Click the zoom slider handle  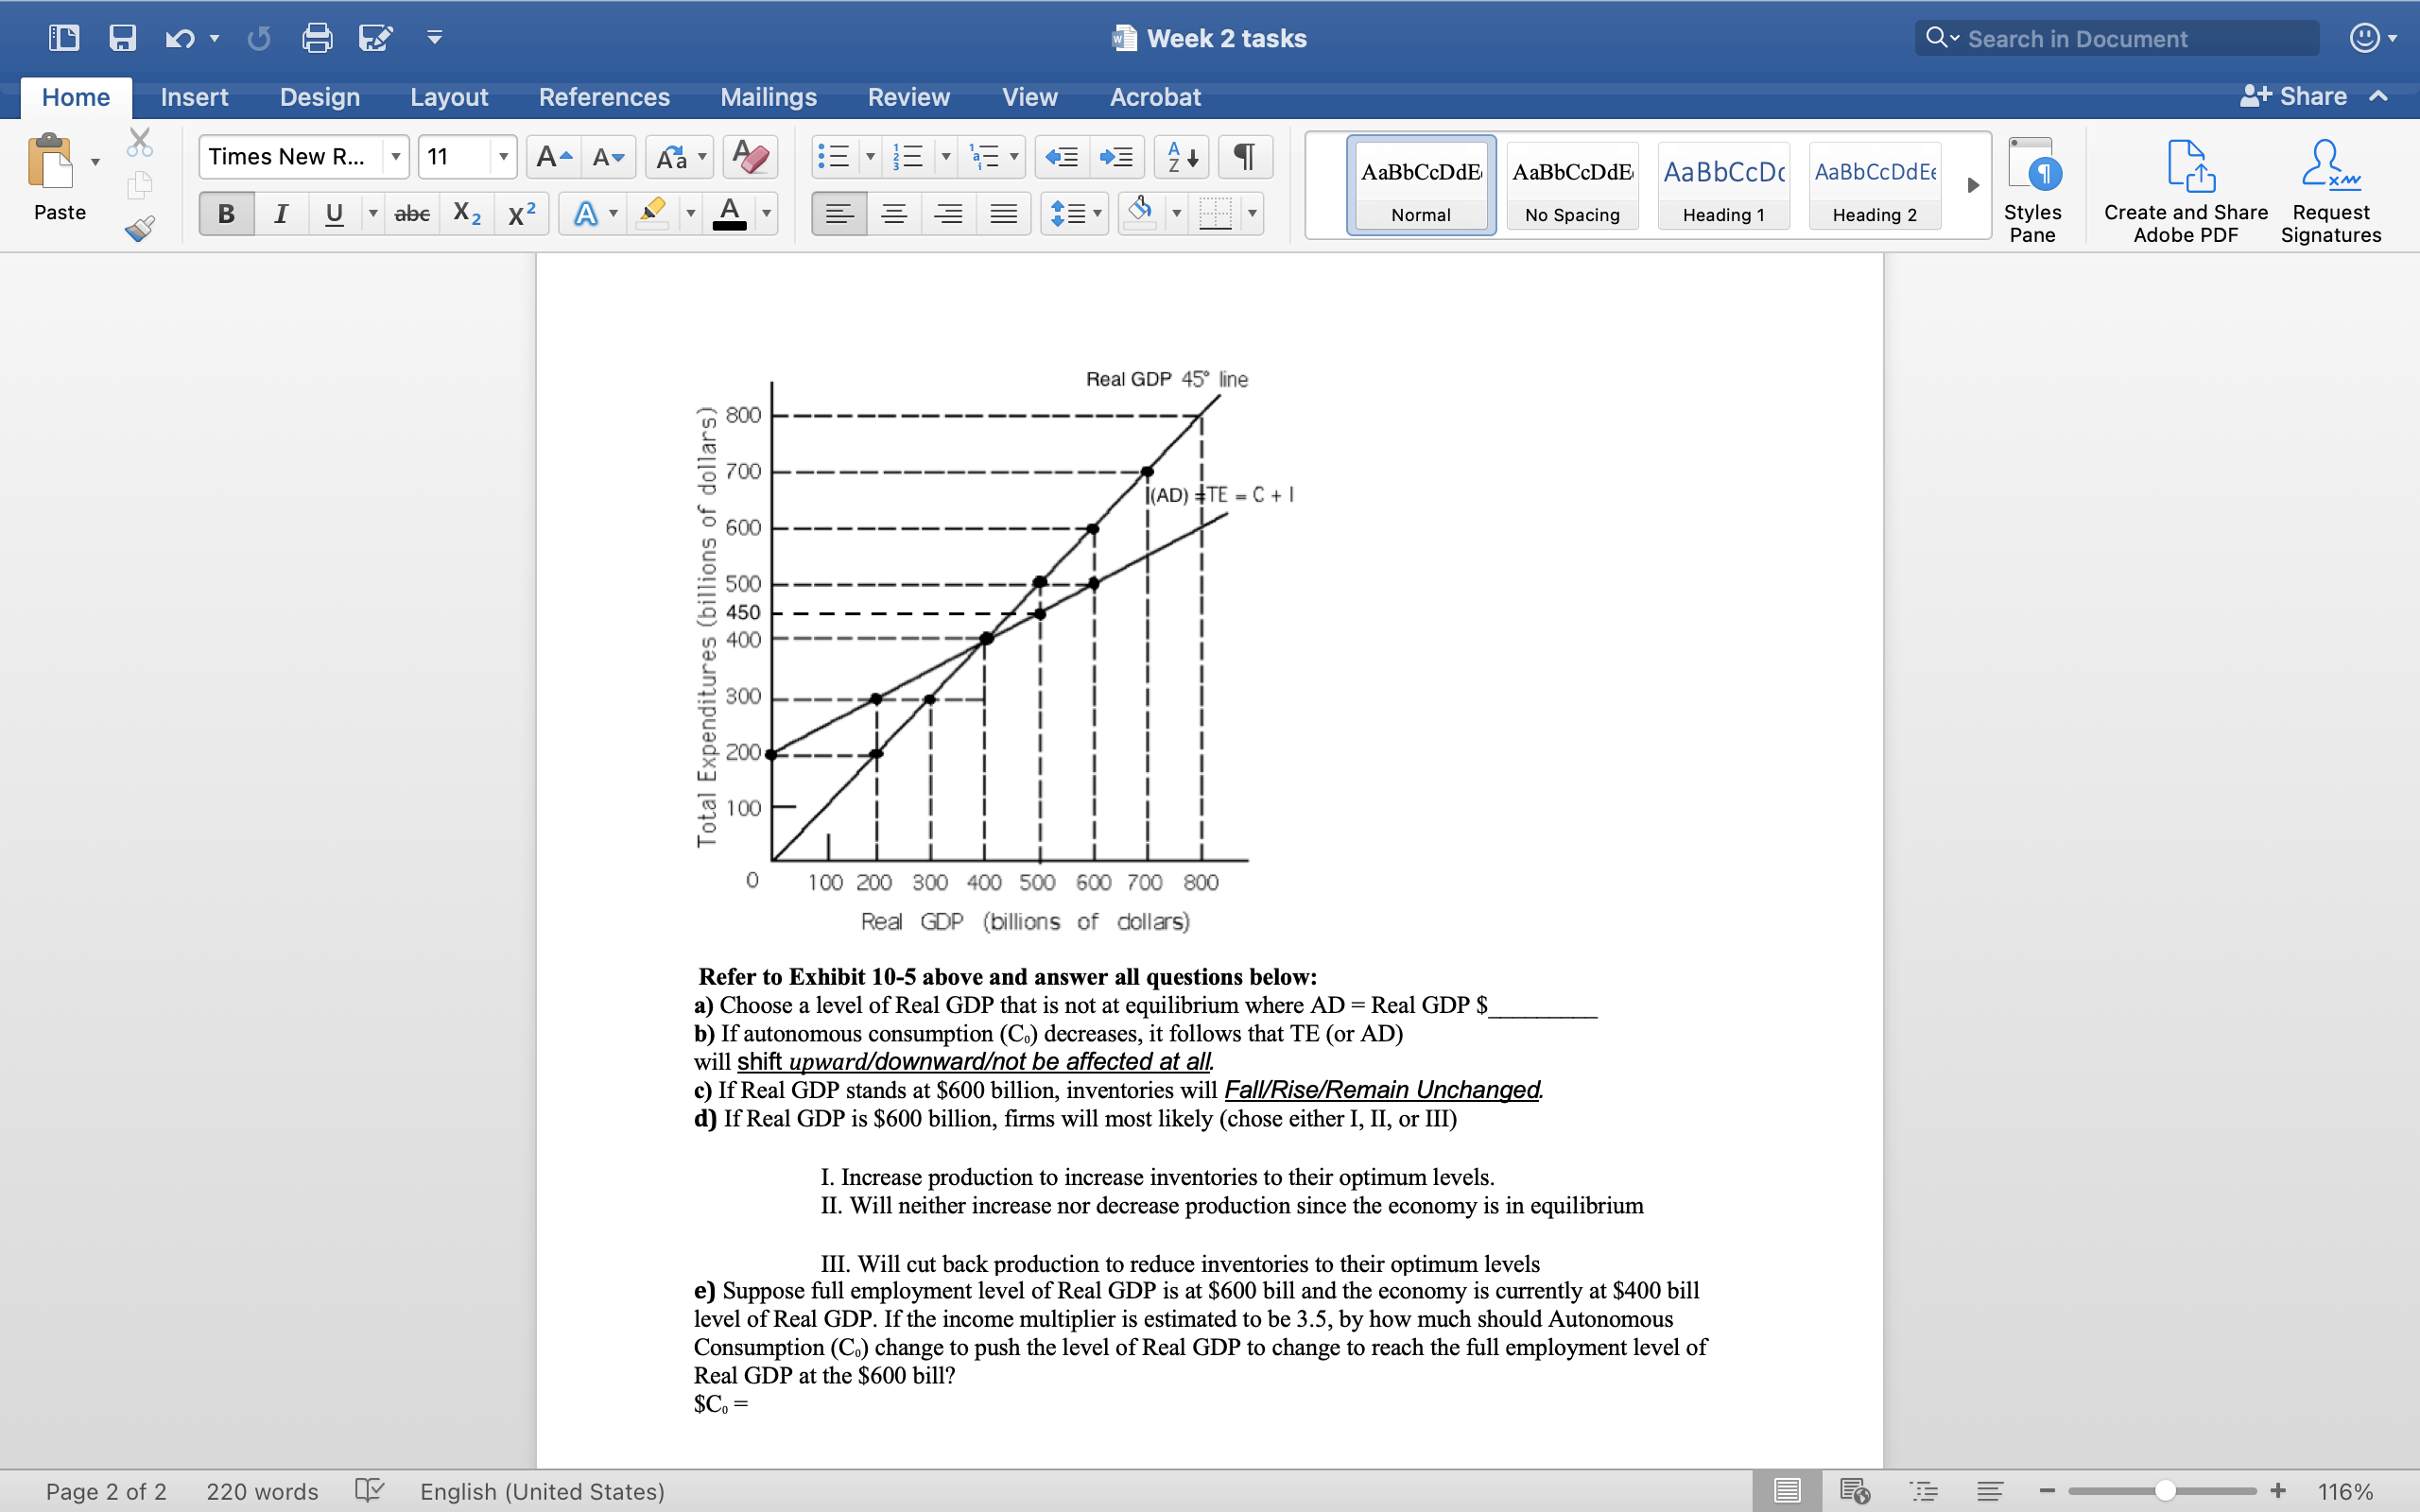2165,1491
